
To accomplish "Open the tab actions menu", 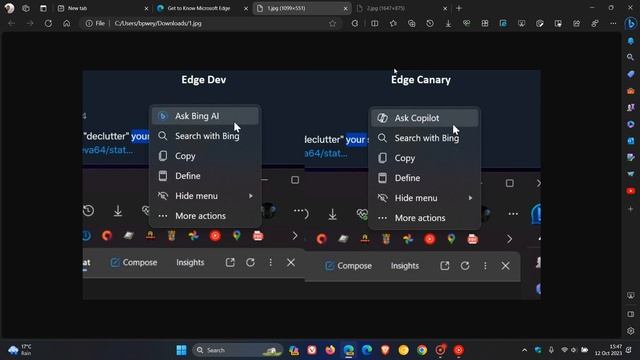I will click(43, 8).
